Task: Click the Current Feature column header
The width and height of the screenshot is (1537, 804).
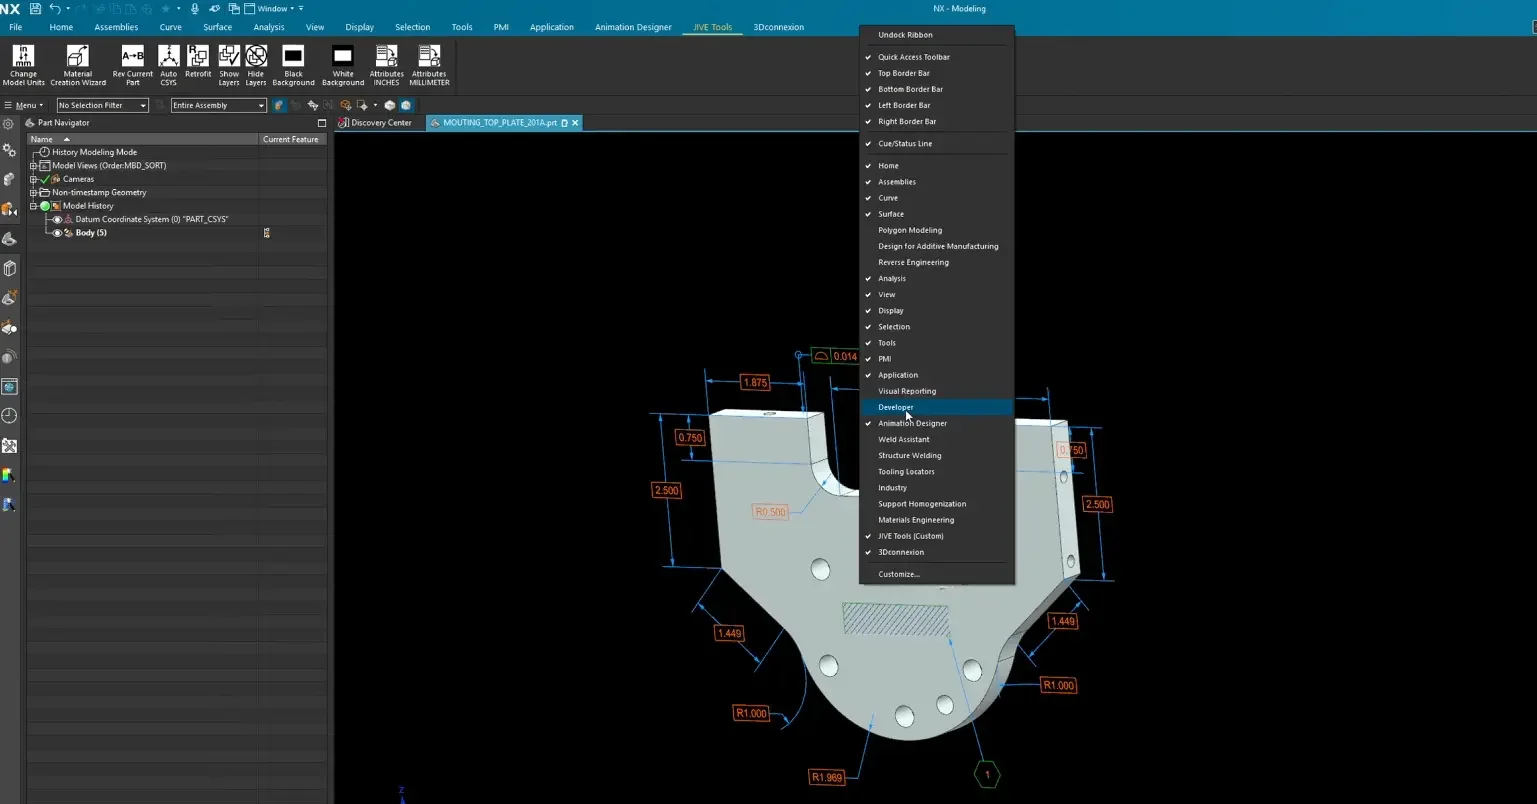Action: (292, 139)
